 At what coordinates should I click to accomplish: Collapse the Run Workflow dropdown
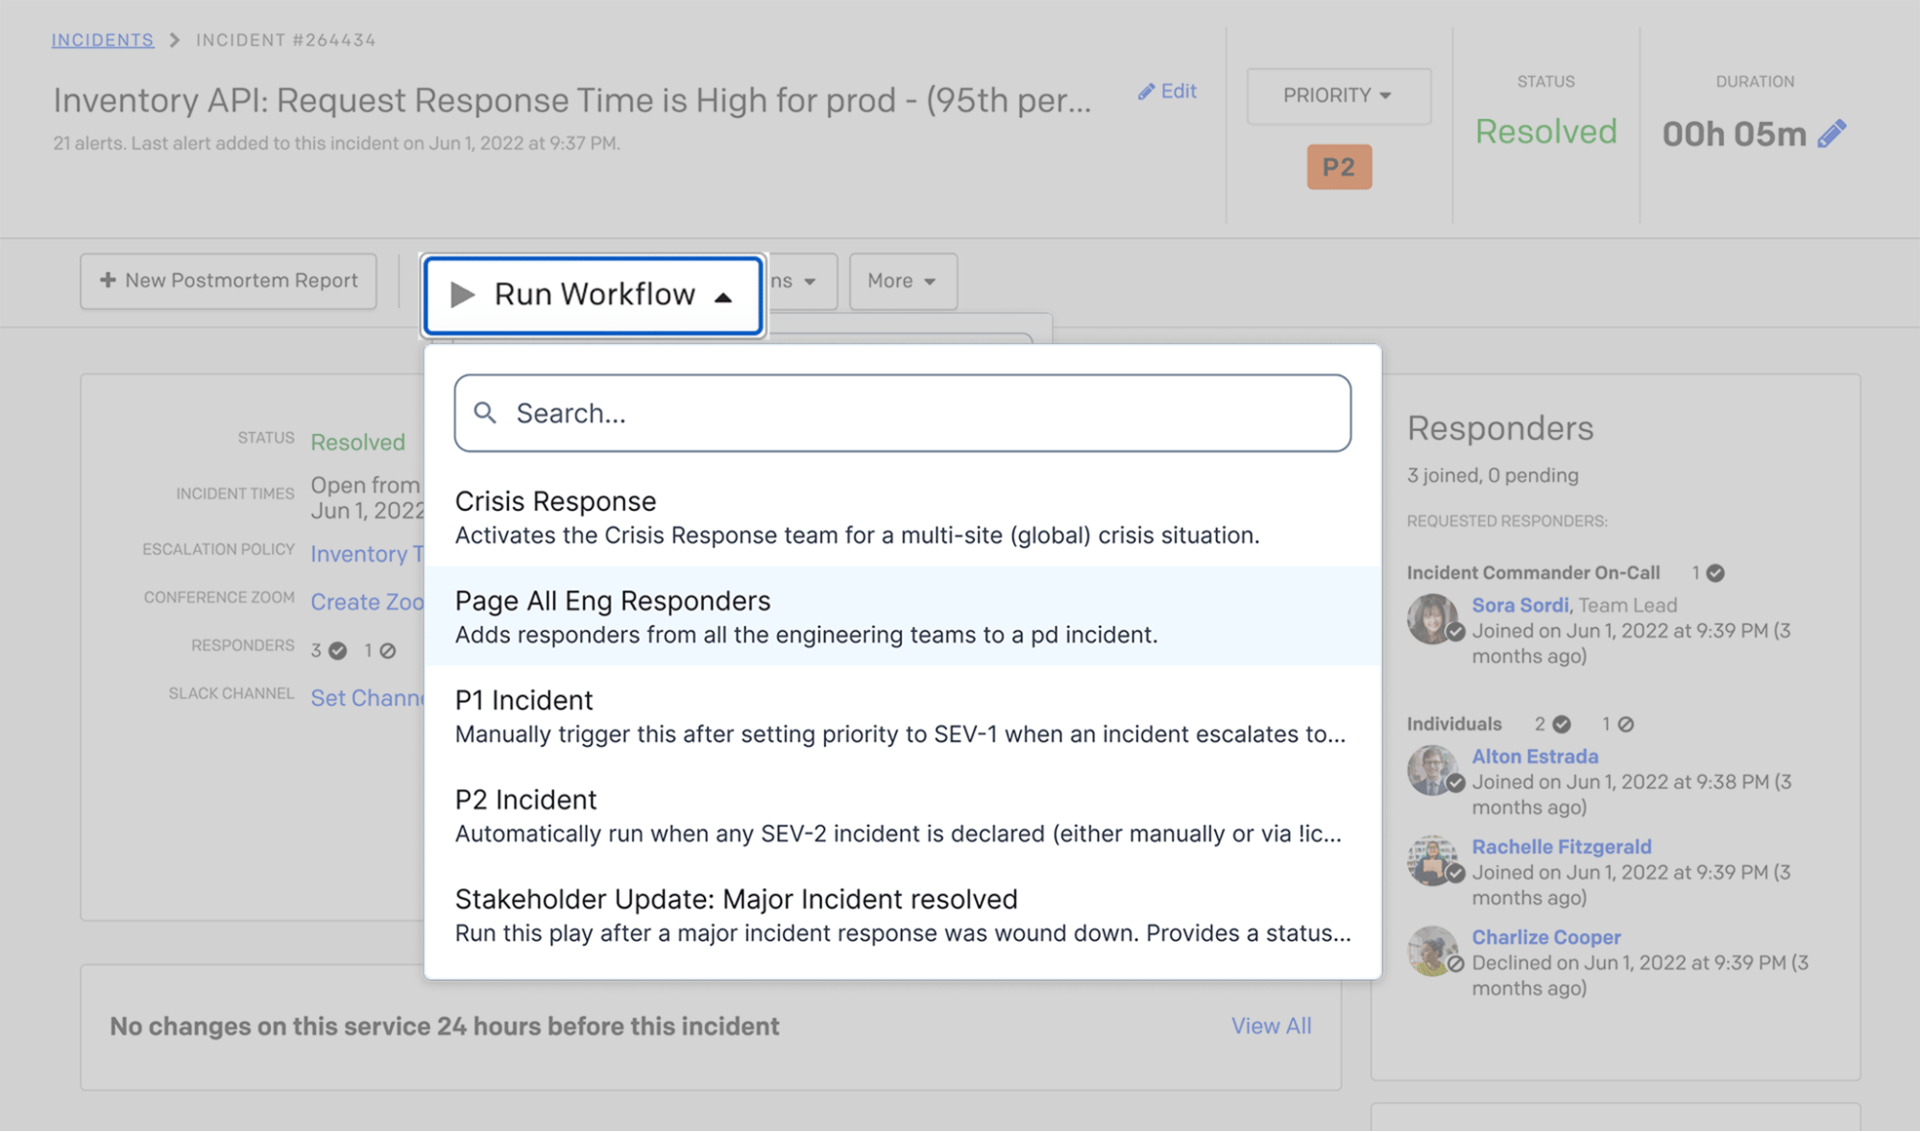(724, 296)
